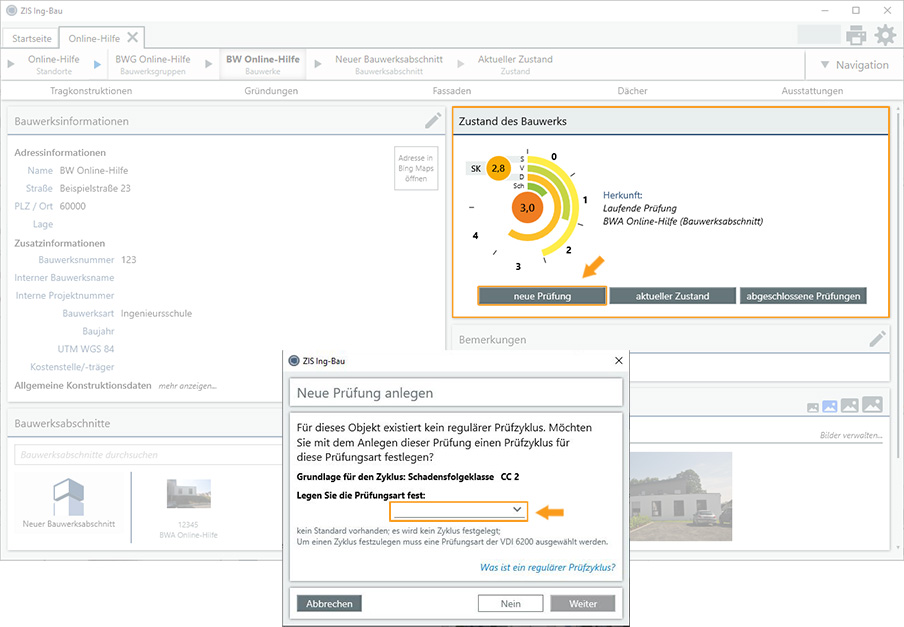Click the printer icon in the top toolbar
Screen dimensions: 904x627
pos(856,36)
